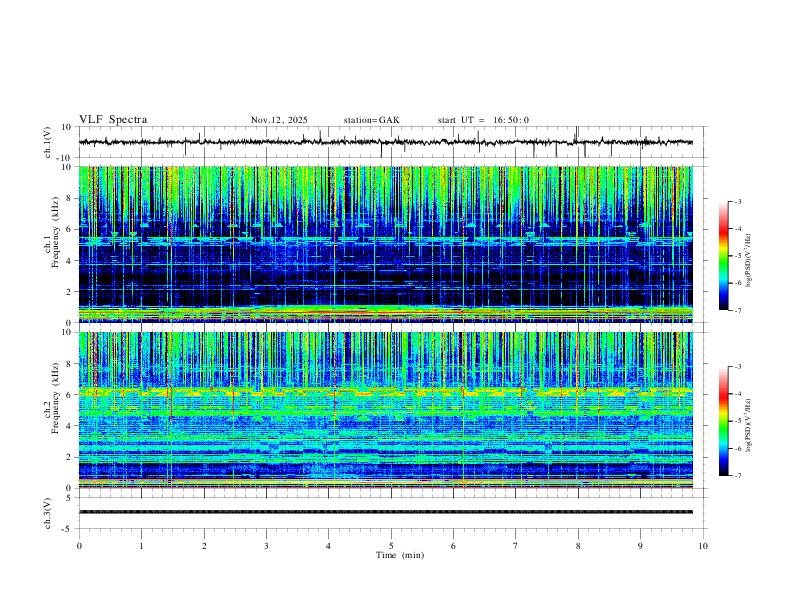Click time axis tick label '8'
Screen dimensions: 792x612
click(x=578, y=546)
